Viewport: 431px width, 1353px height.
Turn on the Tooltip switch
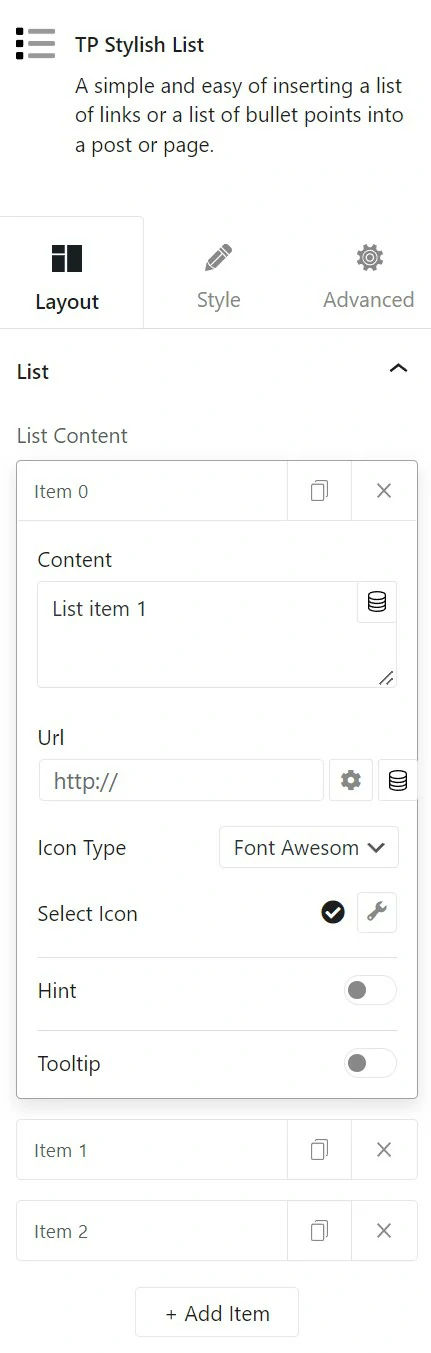(x=370, y=1063)
